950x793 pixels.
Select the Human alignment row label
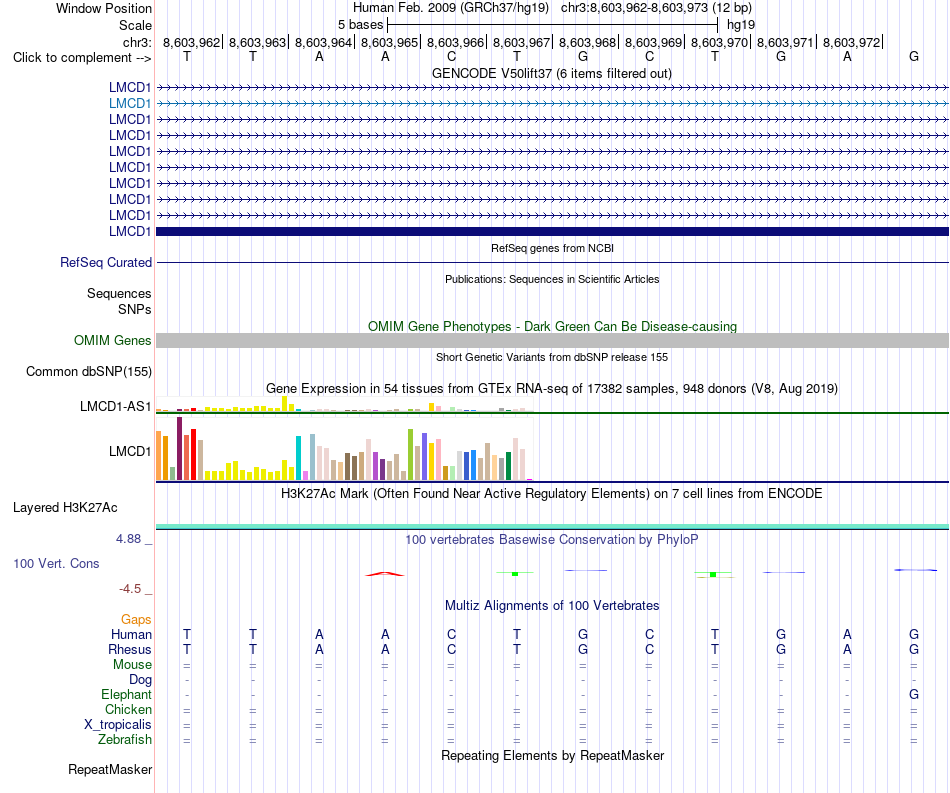click(131, 634)
